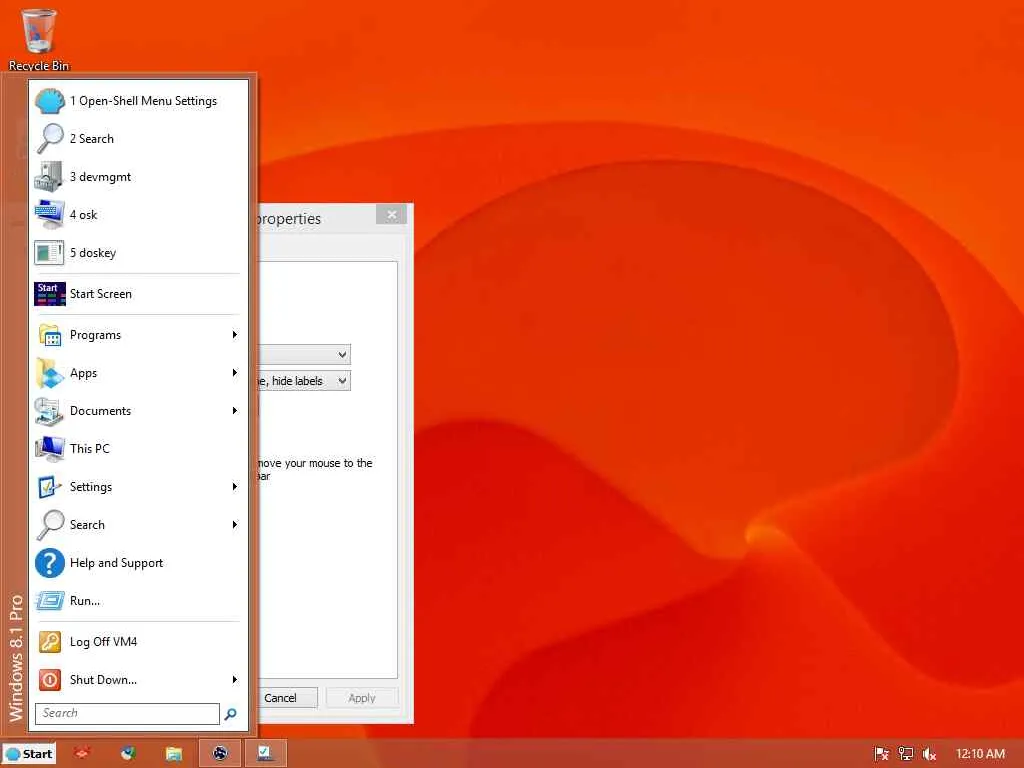Expand the Apps submenu arrow
The image size is (1024, 768).
(234, 372)
